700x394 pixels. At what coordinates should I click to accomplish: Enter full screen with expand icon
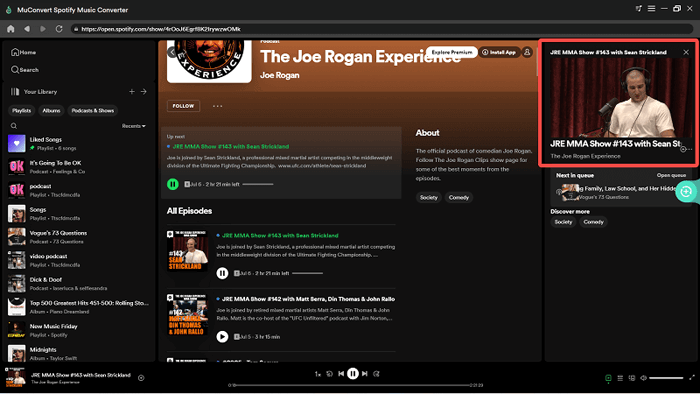point(692,378)
